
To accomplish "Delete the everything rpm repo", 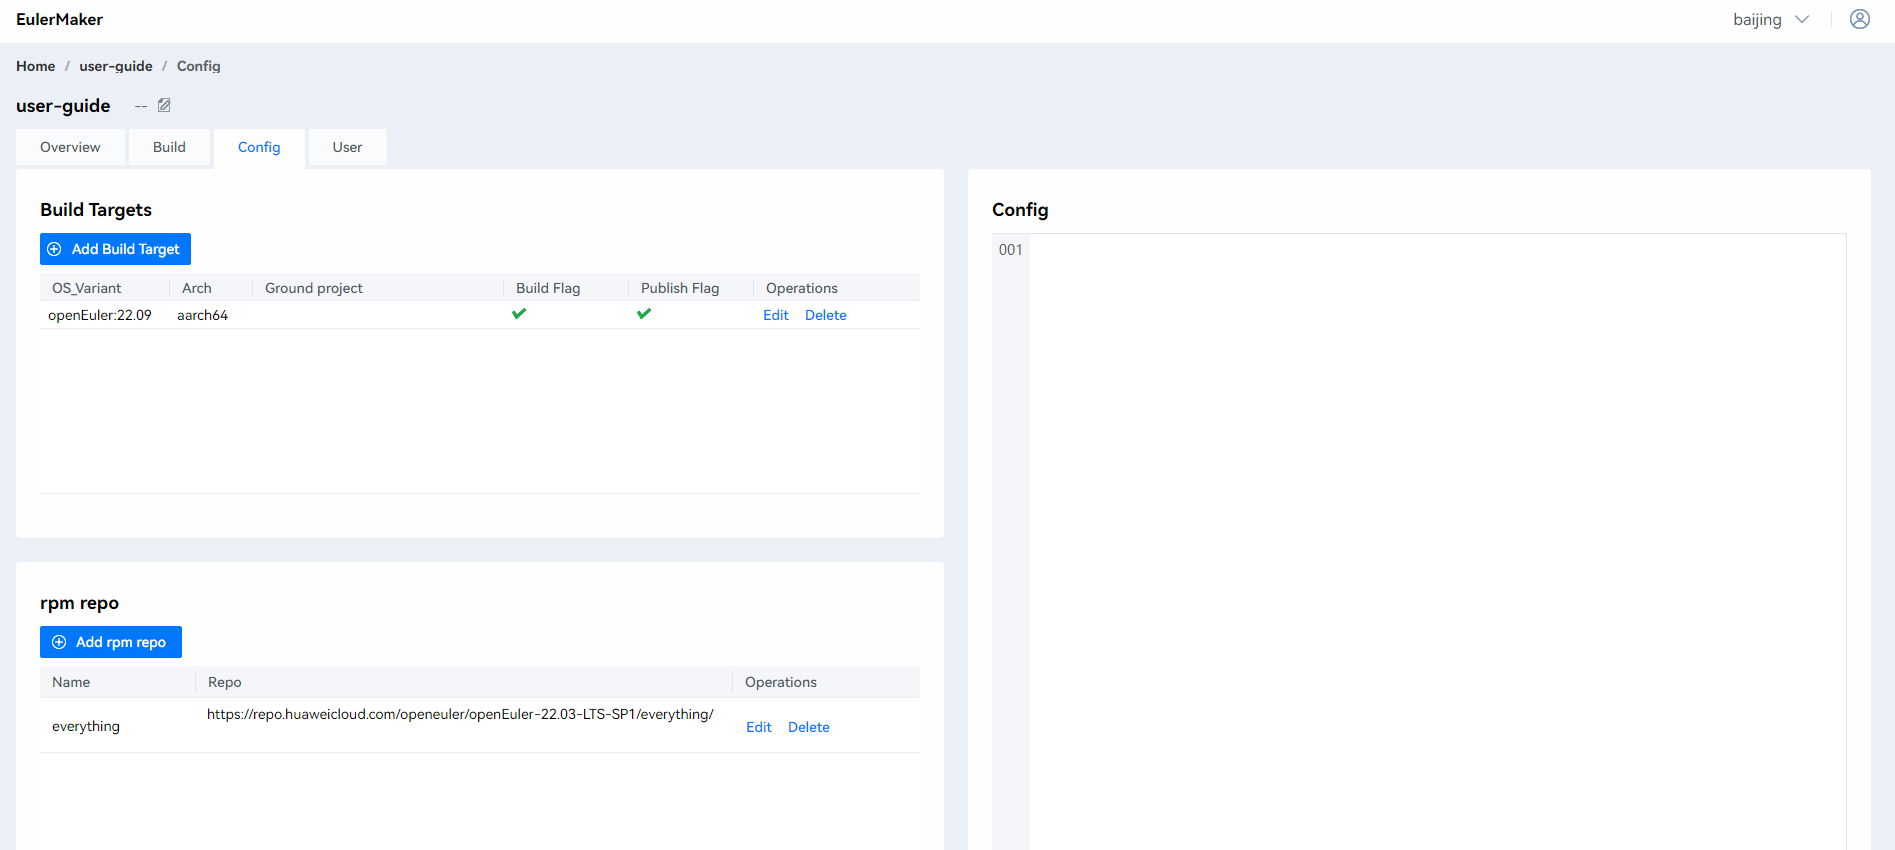I will (x=808, y=727).
